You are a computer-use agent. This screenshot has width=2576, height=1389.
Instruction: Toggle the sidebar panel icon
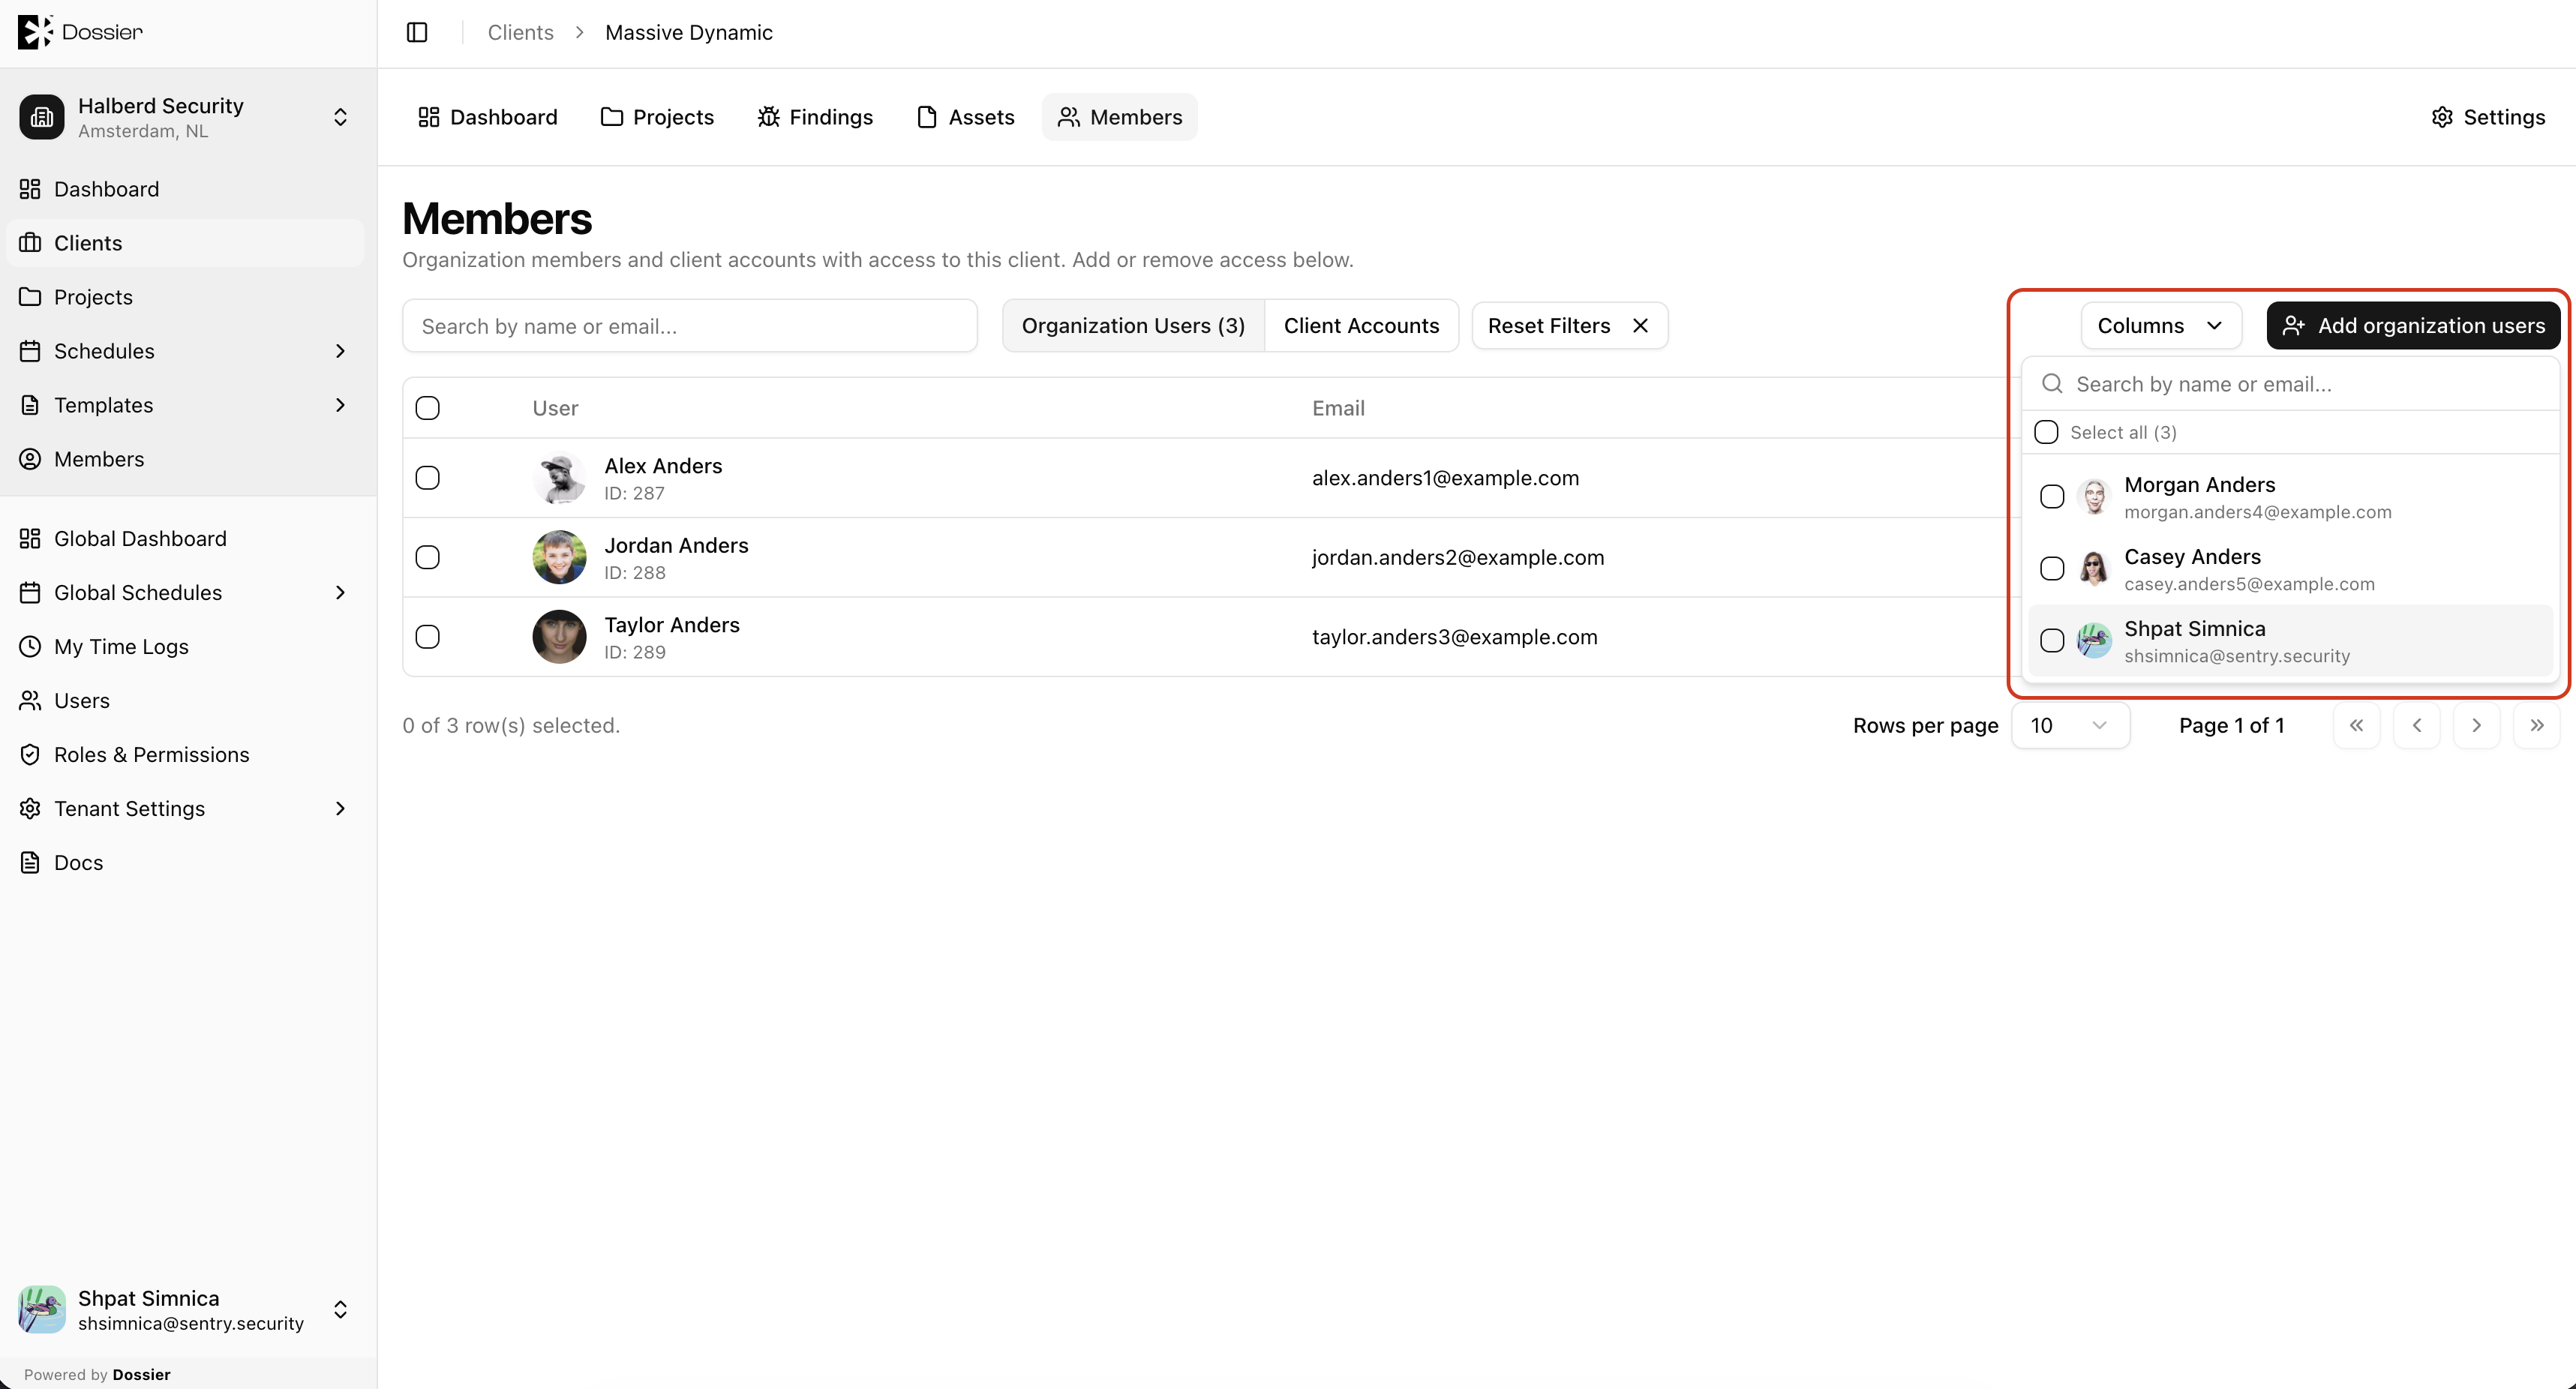(x=417, y=32)
